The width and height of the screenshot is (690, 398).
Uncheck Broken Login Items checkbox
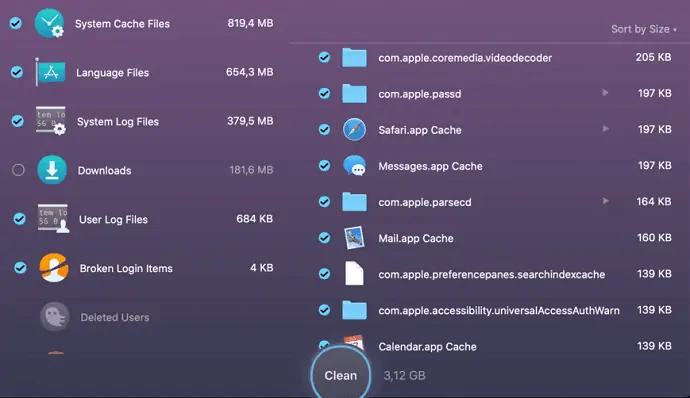click(20, 267)
